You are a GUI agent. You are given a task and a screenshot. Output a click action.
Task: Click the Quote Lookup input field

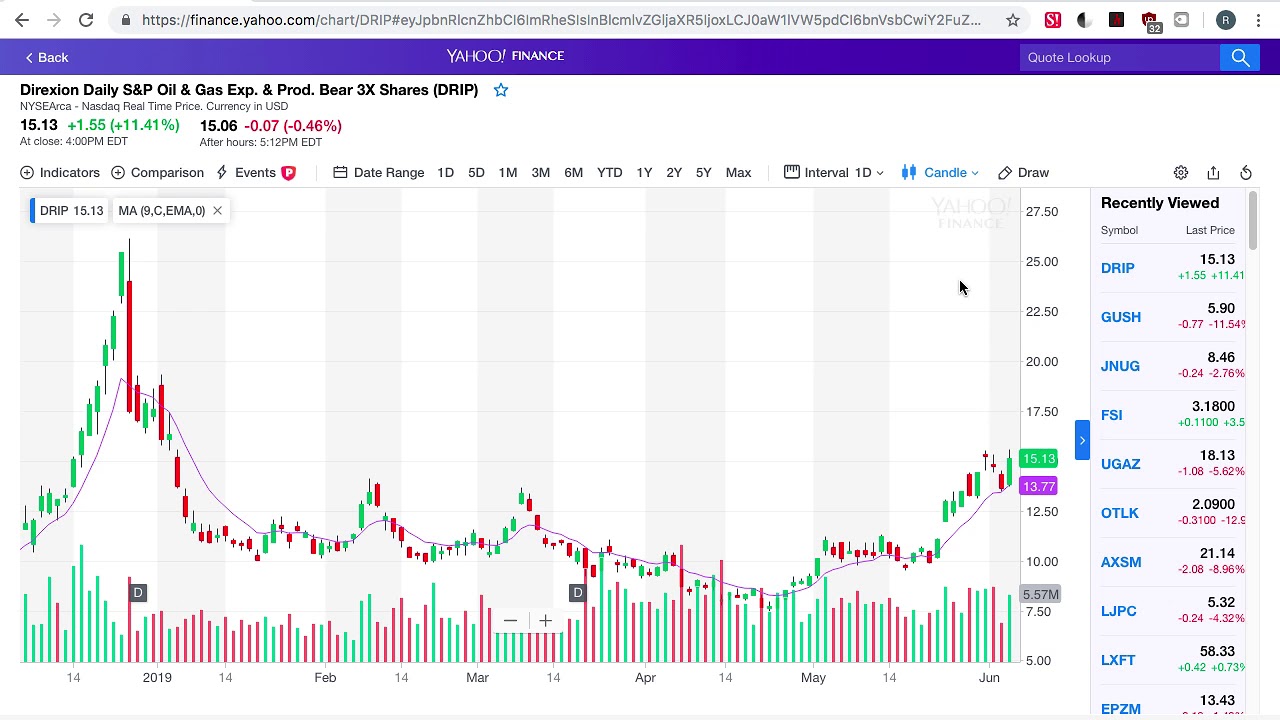(x=1120, y=57)
